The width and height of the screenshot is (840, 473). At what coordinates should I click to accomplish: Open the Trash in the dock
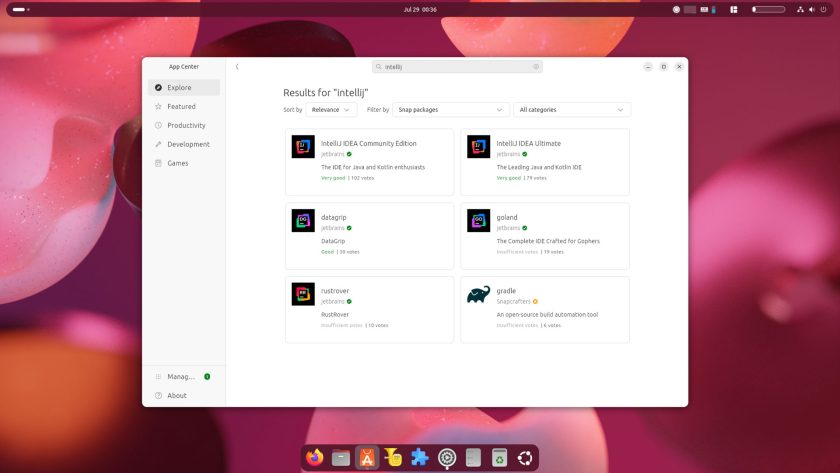[499, 457]
